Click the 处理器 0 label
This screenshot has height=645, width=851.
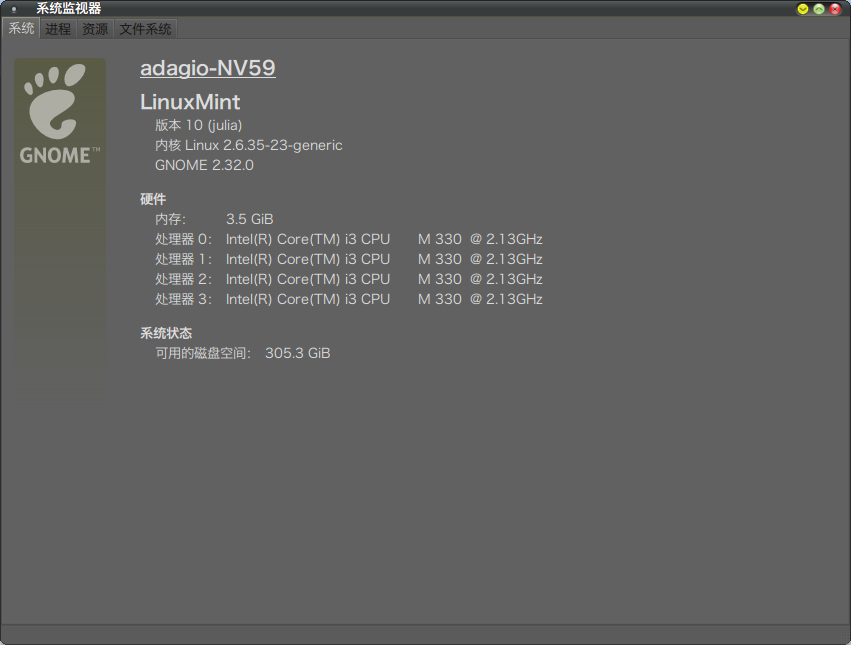pos(183,239)
